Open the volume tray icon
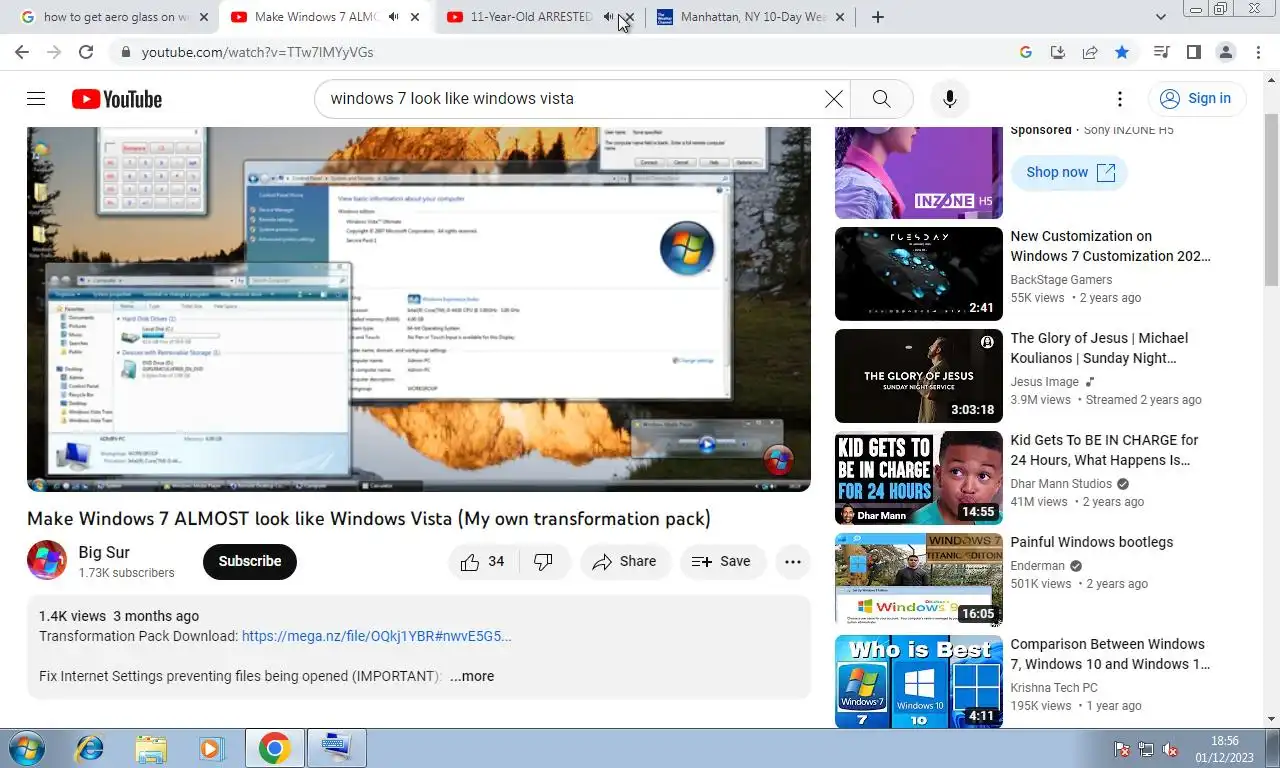The height and width of the screenshot is (768, 1280). [x=1170, y=750]
